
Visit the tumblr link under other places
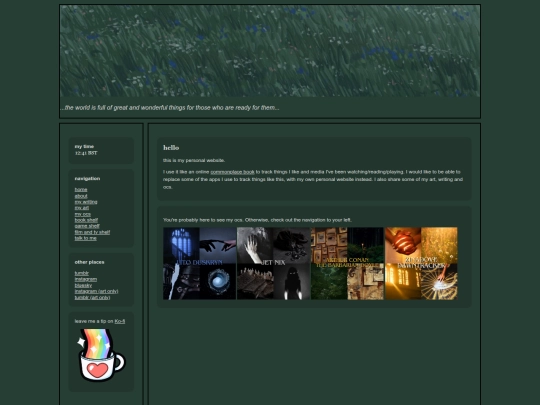pyautogui.click(x=82, y=273)
